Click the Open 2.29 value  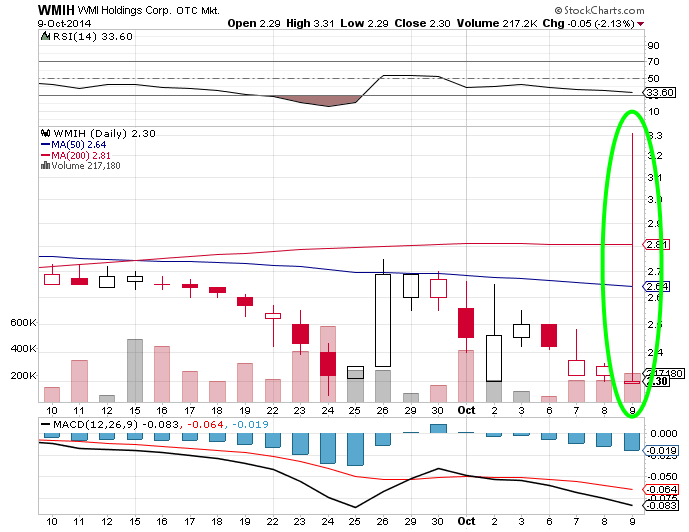(x=254, y=23)
